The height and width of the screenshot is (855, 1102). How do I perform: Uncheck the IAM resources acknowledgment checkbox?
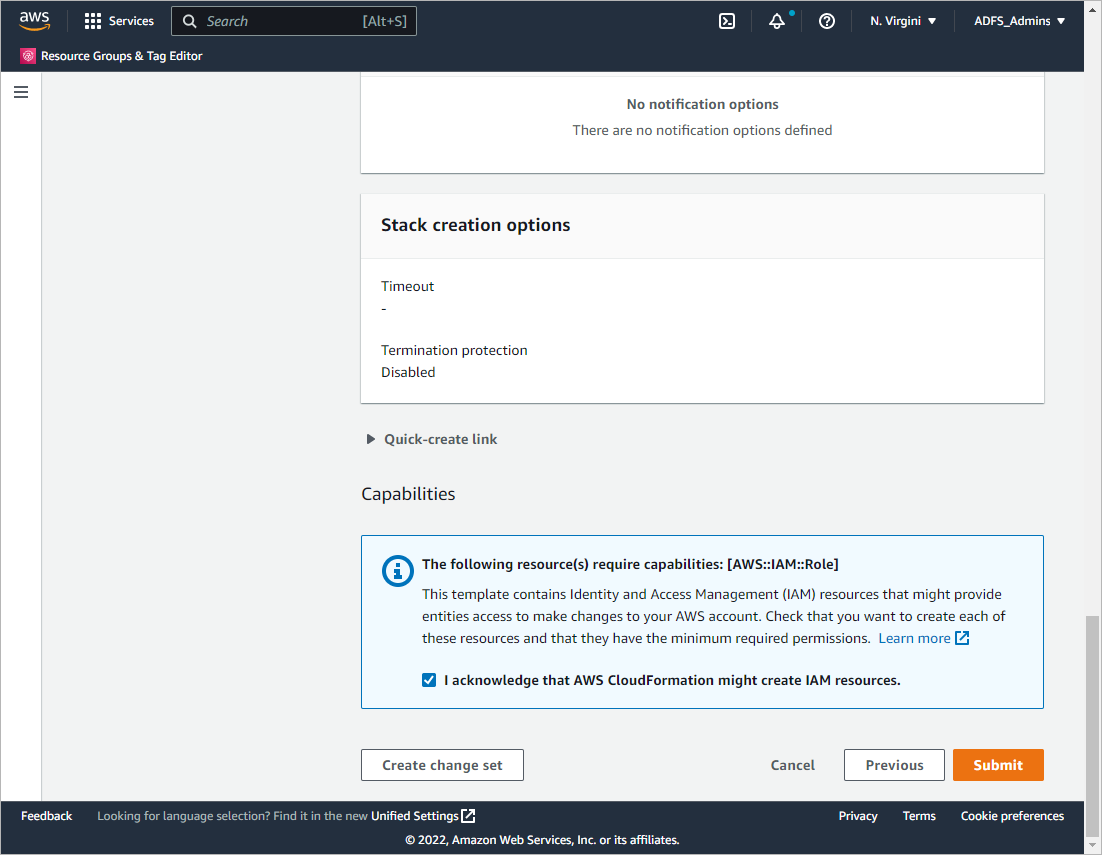pyautogui.click(x=429, y=680)
